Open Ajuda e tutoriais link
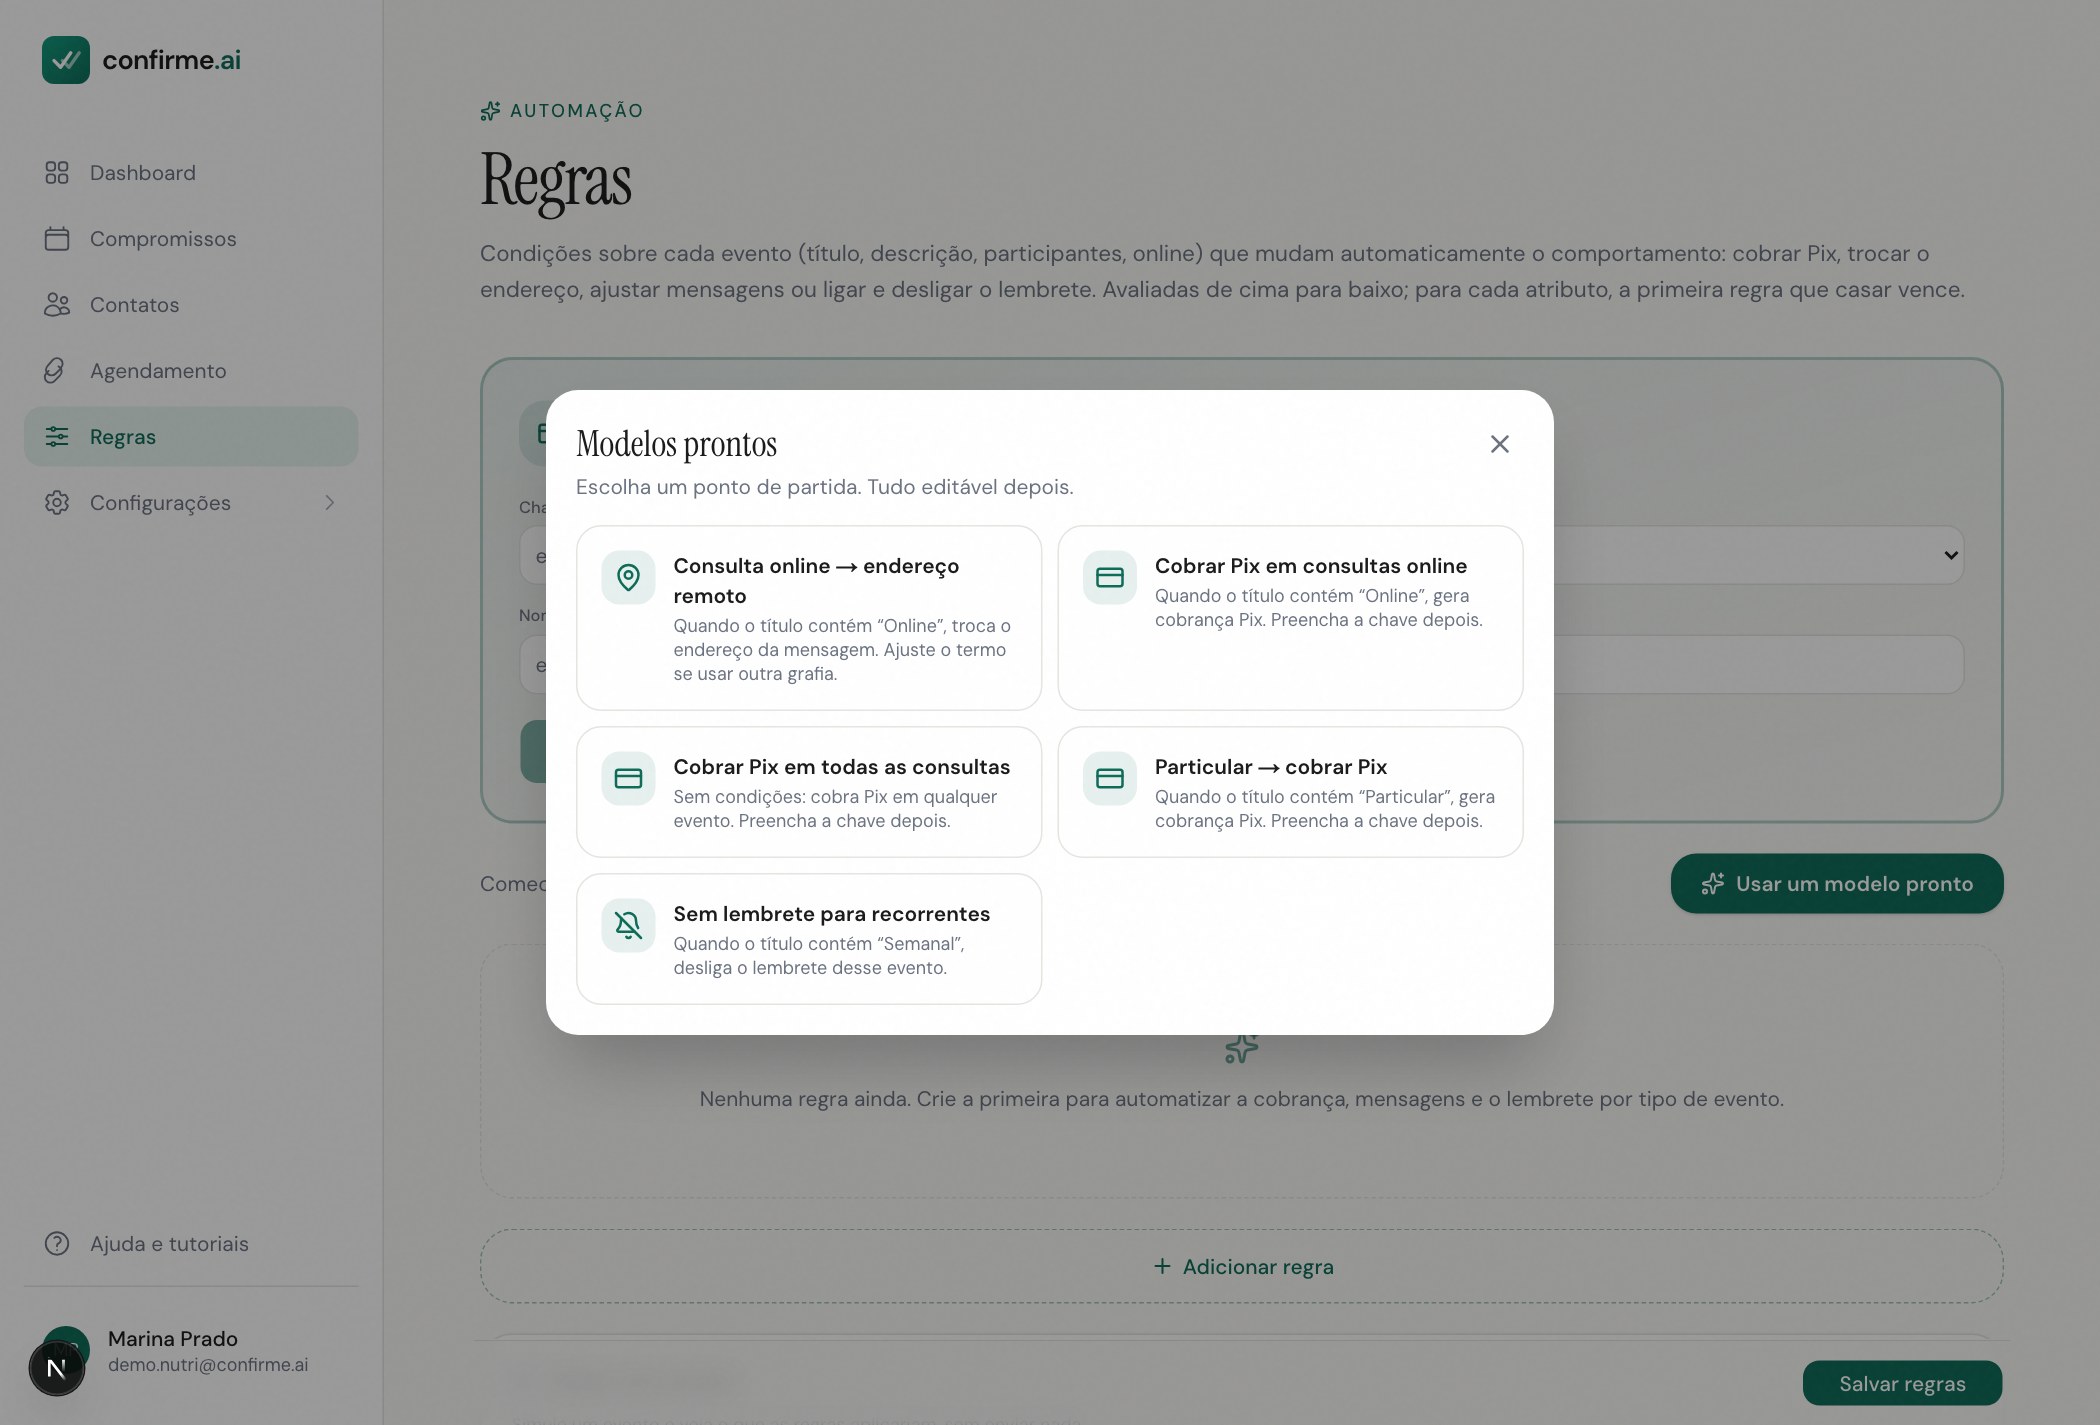This screenshot has width=2100, height=1425. [x=191, y=1244]
